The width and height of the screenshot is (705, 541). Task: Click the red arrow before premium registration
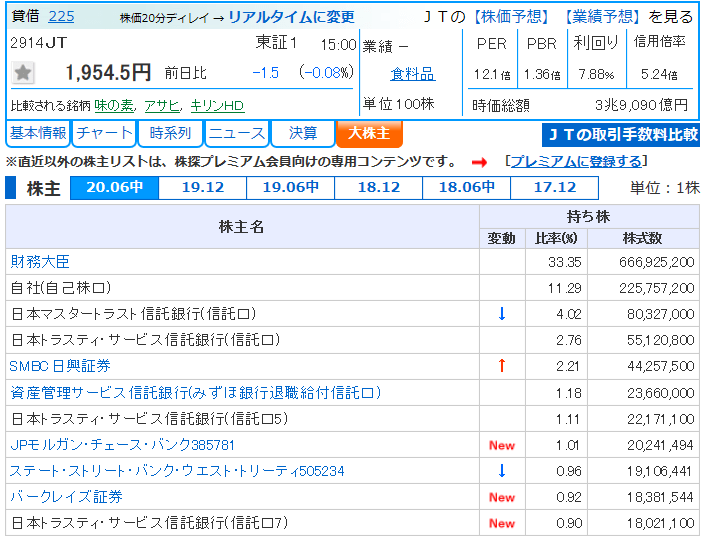[x=479, y=162]
